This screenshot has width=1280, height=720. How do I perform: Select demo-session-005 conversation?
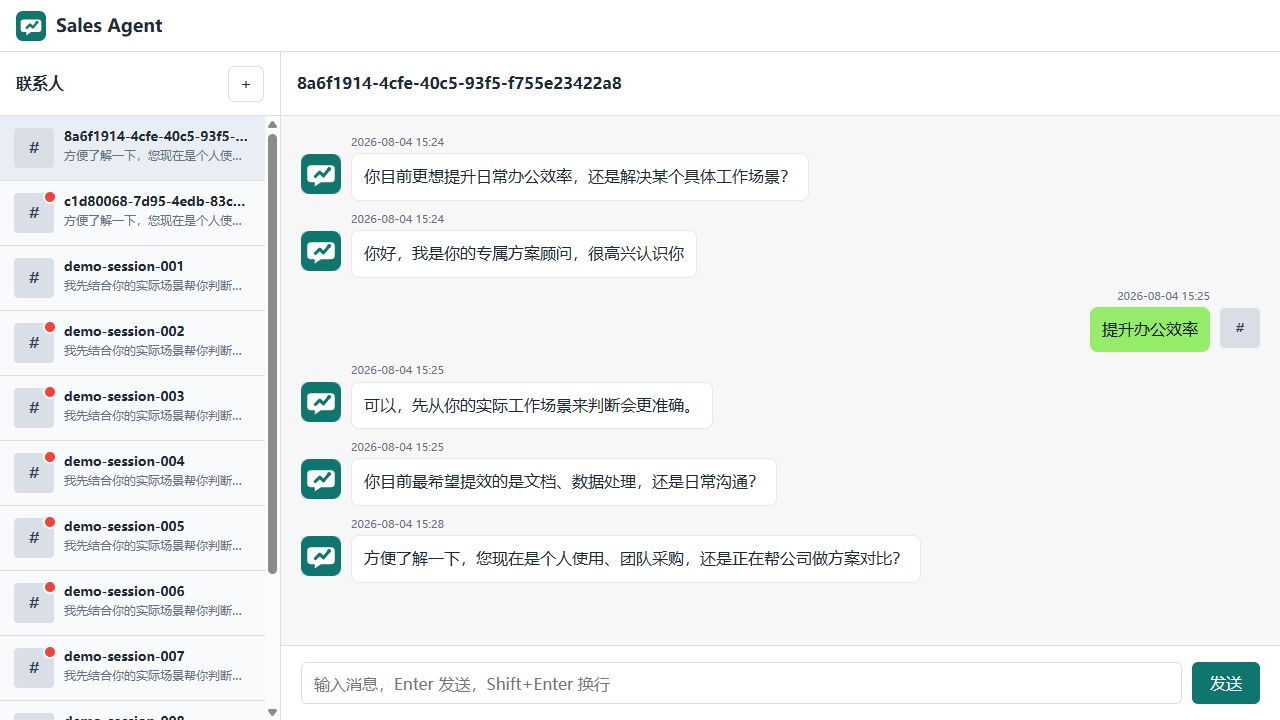tap(133, 538)
